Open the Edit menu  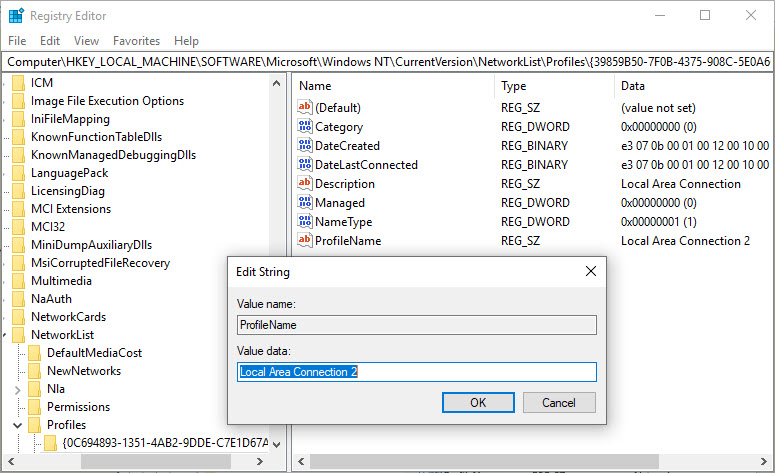pyautogui.click(x=50, y=41)
